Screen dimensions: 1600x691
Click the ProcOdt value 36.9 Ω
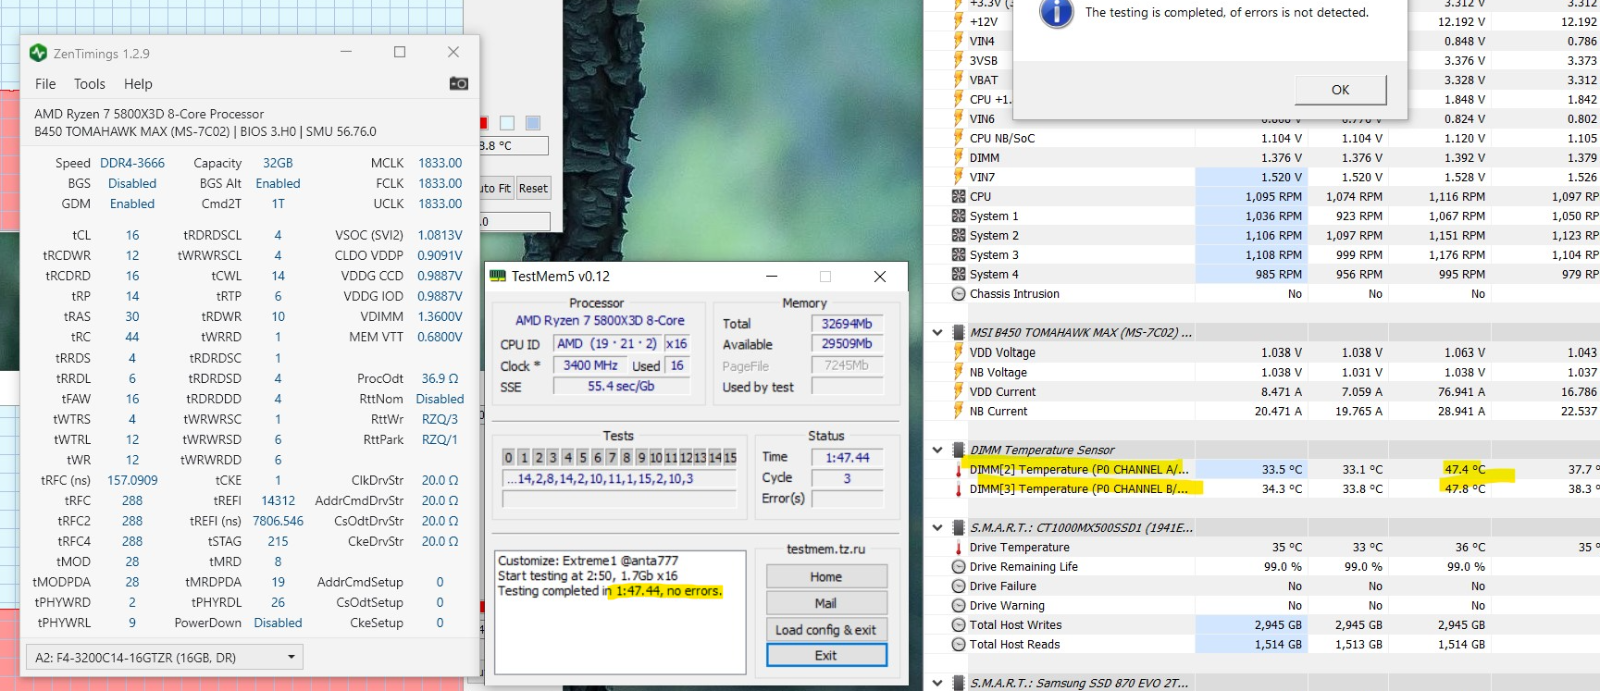440,379
